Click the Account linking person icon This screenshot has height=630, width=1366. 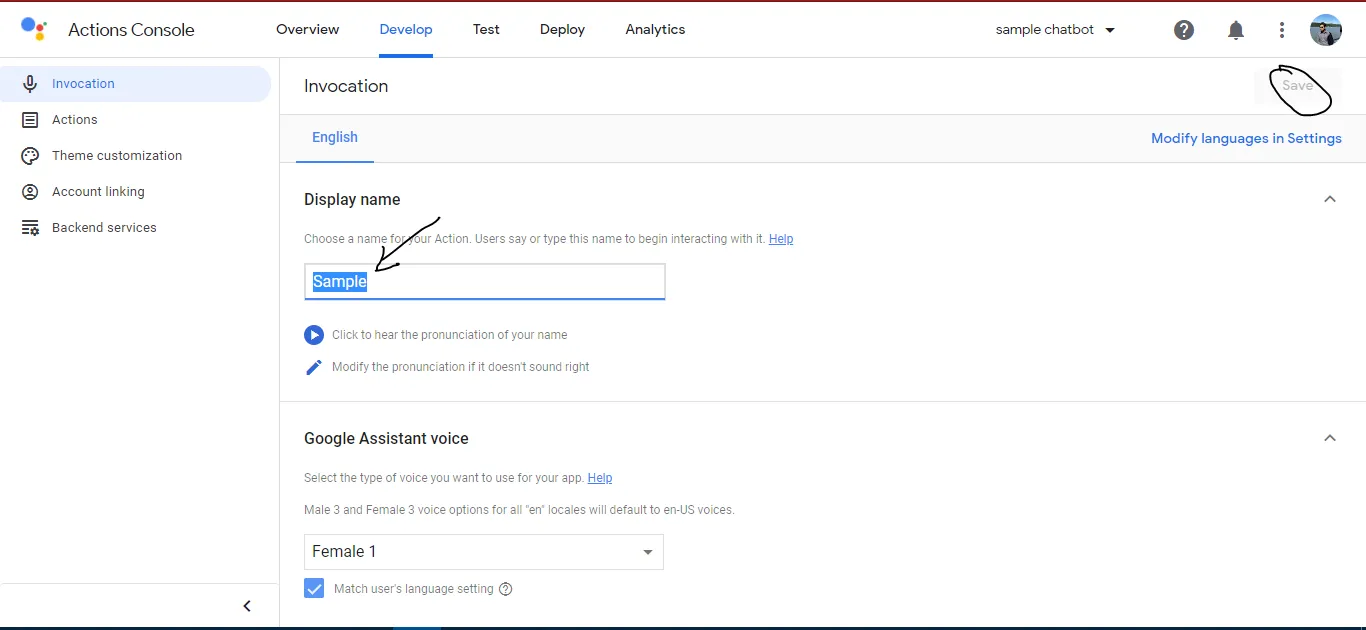[x=30, y=192]
